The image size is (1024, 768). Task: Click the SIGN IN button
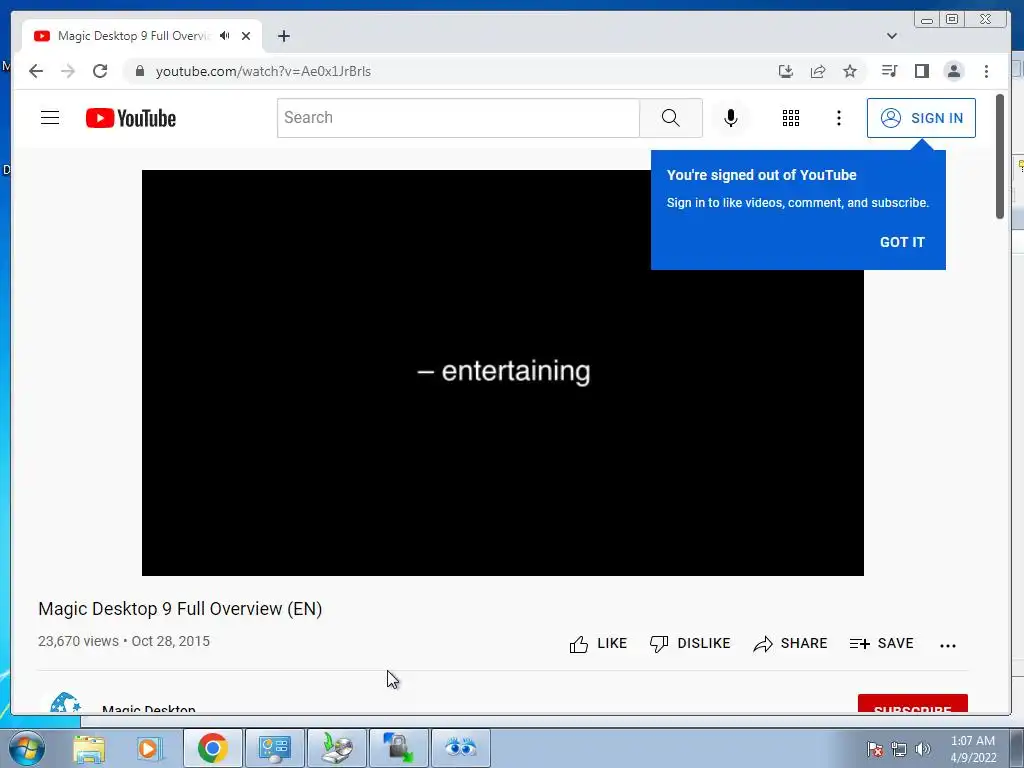coord(921,118)
